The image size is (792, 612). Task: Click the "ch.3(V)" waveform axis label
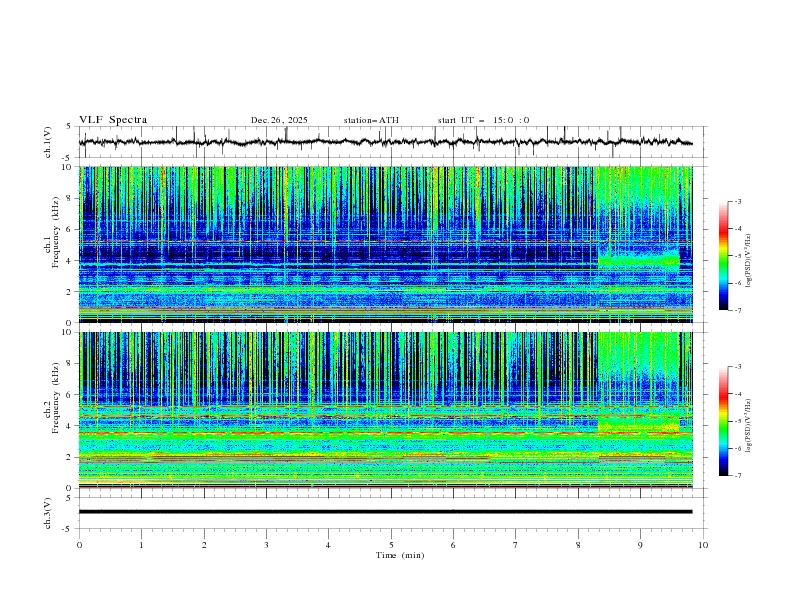[47, 513]
